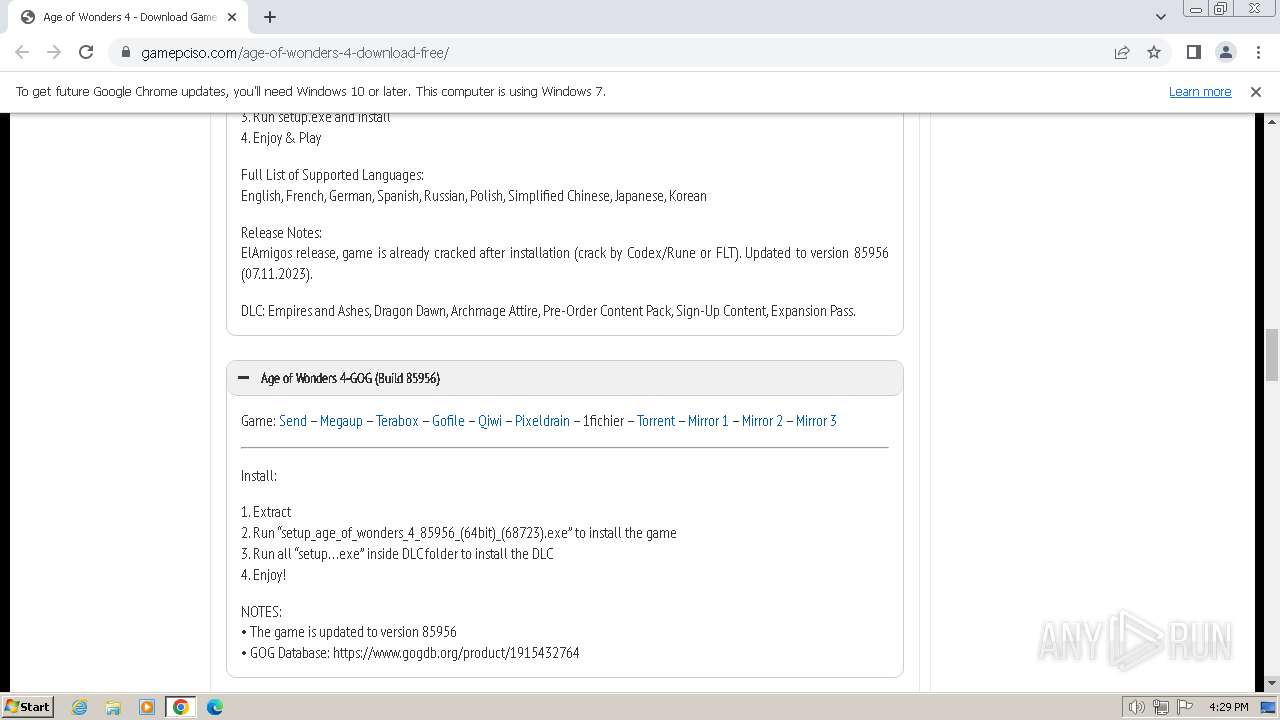Open the Mirror 3 link
This screenshot has height=720, width=1280.
pos(816,420)
